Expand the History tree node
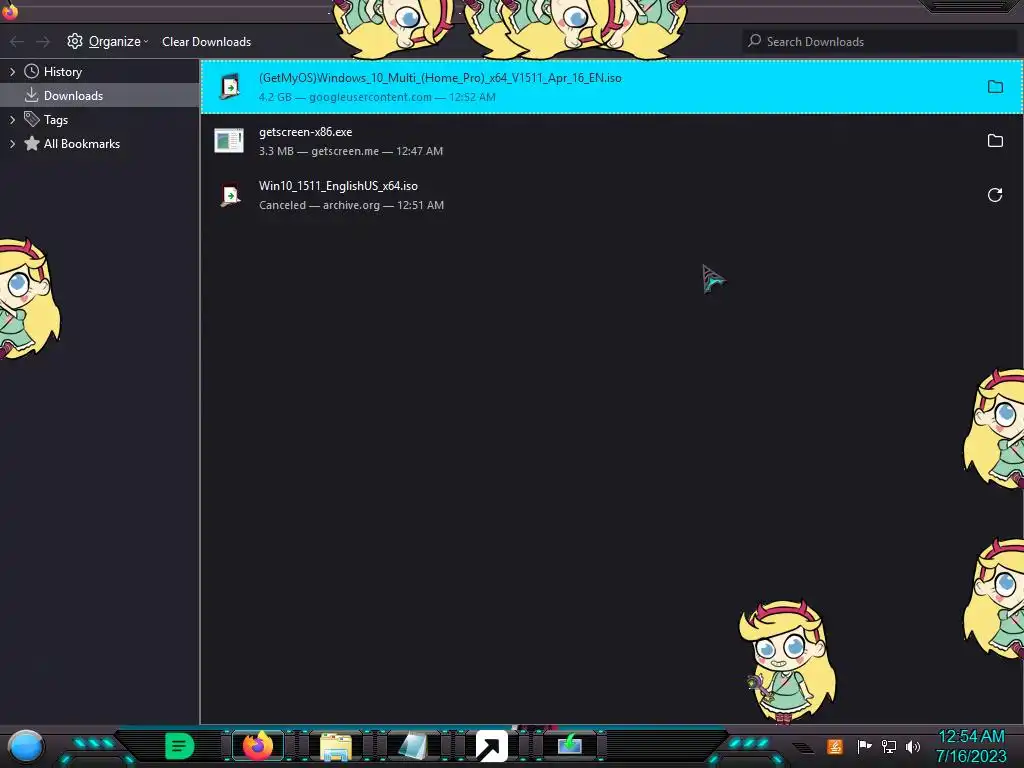The width and height of the screenshot is (1024, 768). [12, 72]
